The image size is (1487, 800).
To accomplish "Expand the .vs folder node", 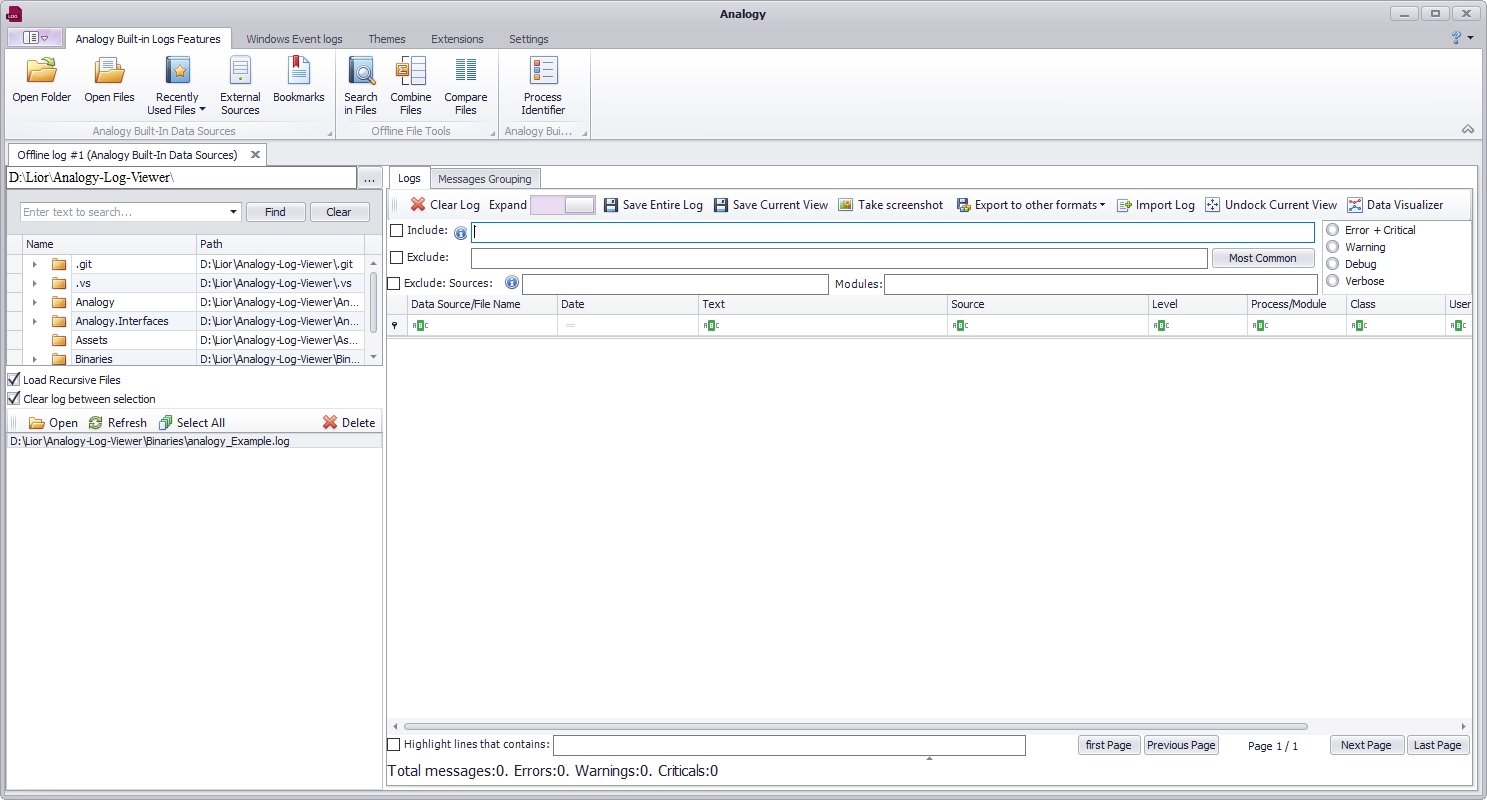I will pos(34,284).
